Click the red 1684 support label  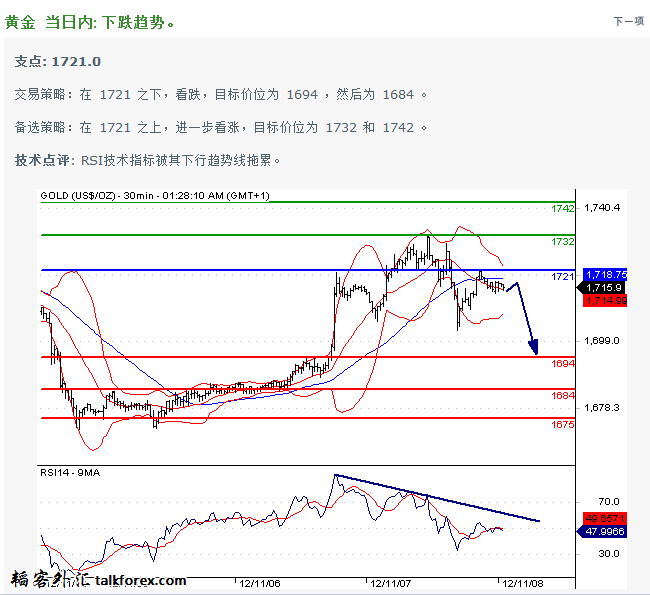(x=563, y=396)
